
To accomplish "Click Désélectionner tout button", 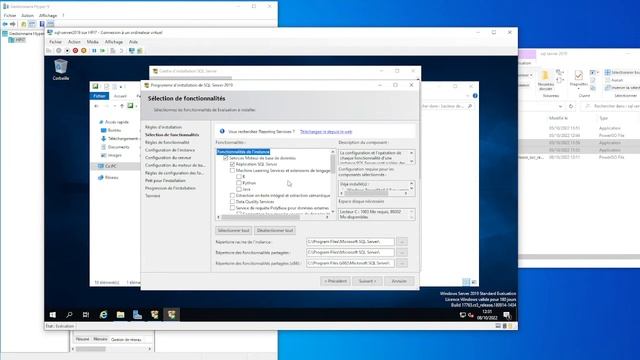I will [x=275, y=231].
